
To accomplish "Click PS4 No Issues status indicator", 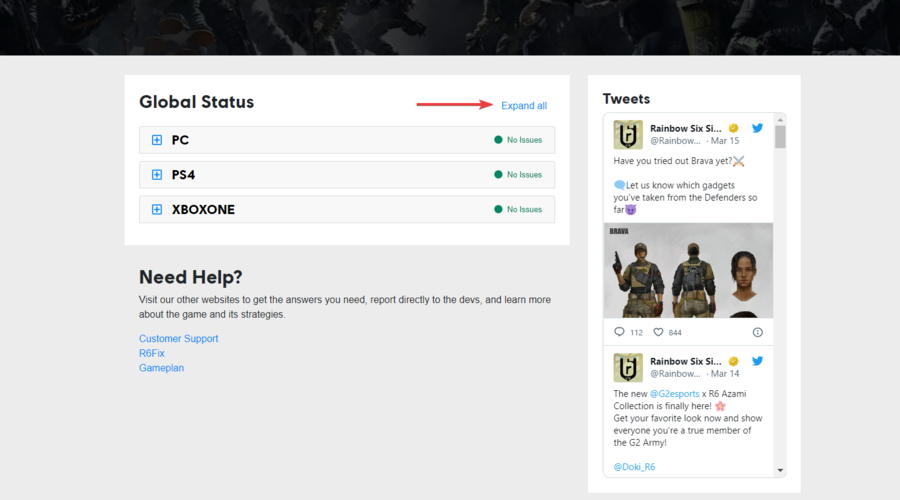I will coord(518,175).
